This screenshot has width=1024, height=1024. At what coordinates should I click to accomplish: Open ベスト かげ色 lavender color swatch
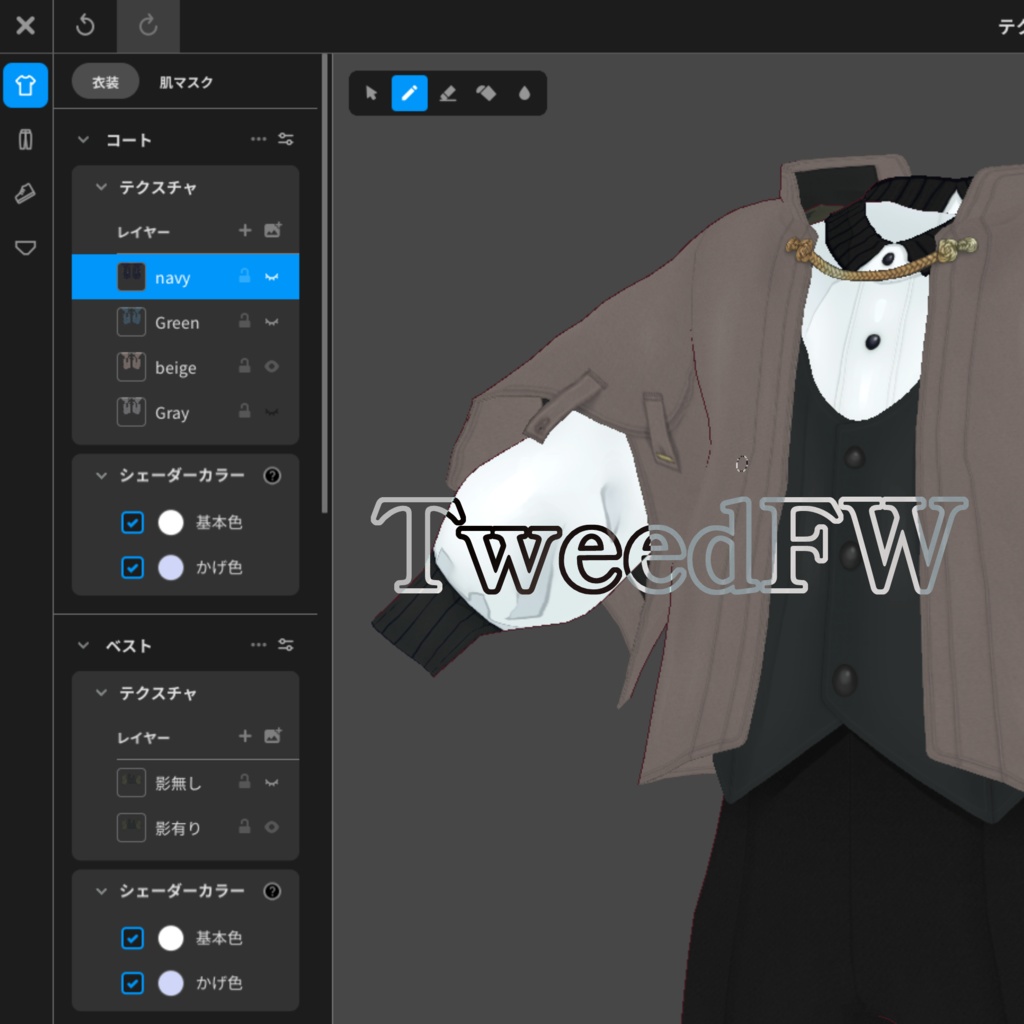(171, 983)
